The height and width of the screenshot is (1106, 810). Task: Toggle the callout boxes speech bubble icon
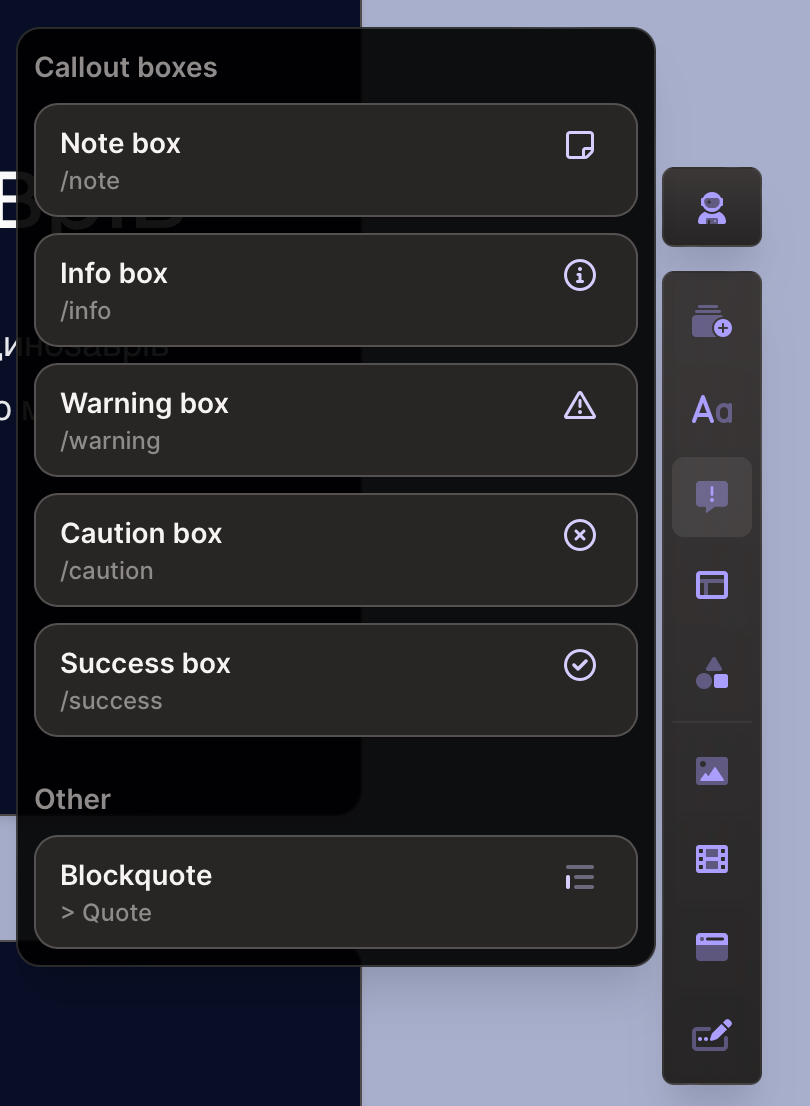pos(711,496)
